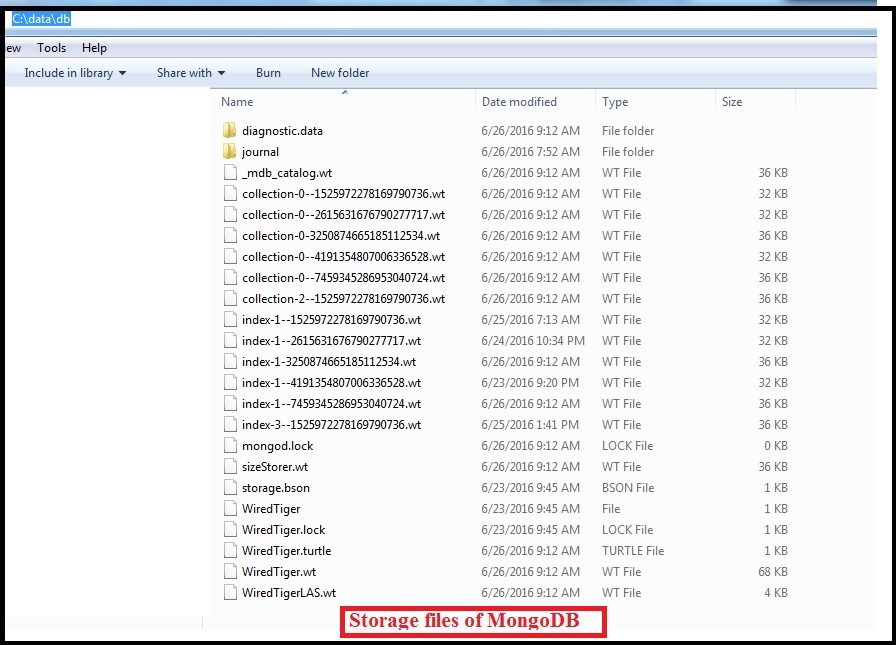Select file icon of collection-0--4191354807006336528.wt
Viewport: 896px width, 645px height.
pyautogui.click(x=230, y=257)
